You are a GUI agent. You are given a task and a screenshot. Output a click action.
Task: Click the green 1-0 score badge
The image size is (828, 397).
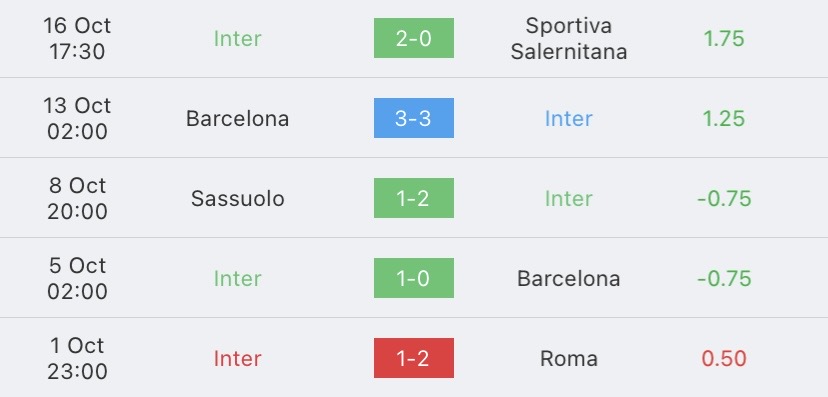tap(413, 278)
